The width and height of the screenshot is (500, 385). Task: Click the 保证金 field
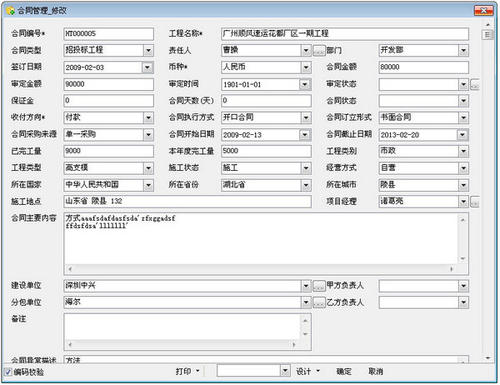[x=109, y=101]
